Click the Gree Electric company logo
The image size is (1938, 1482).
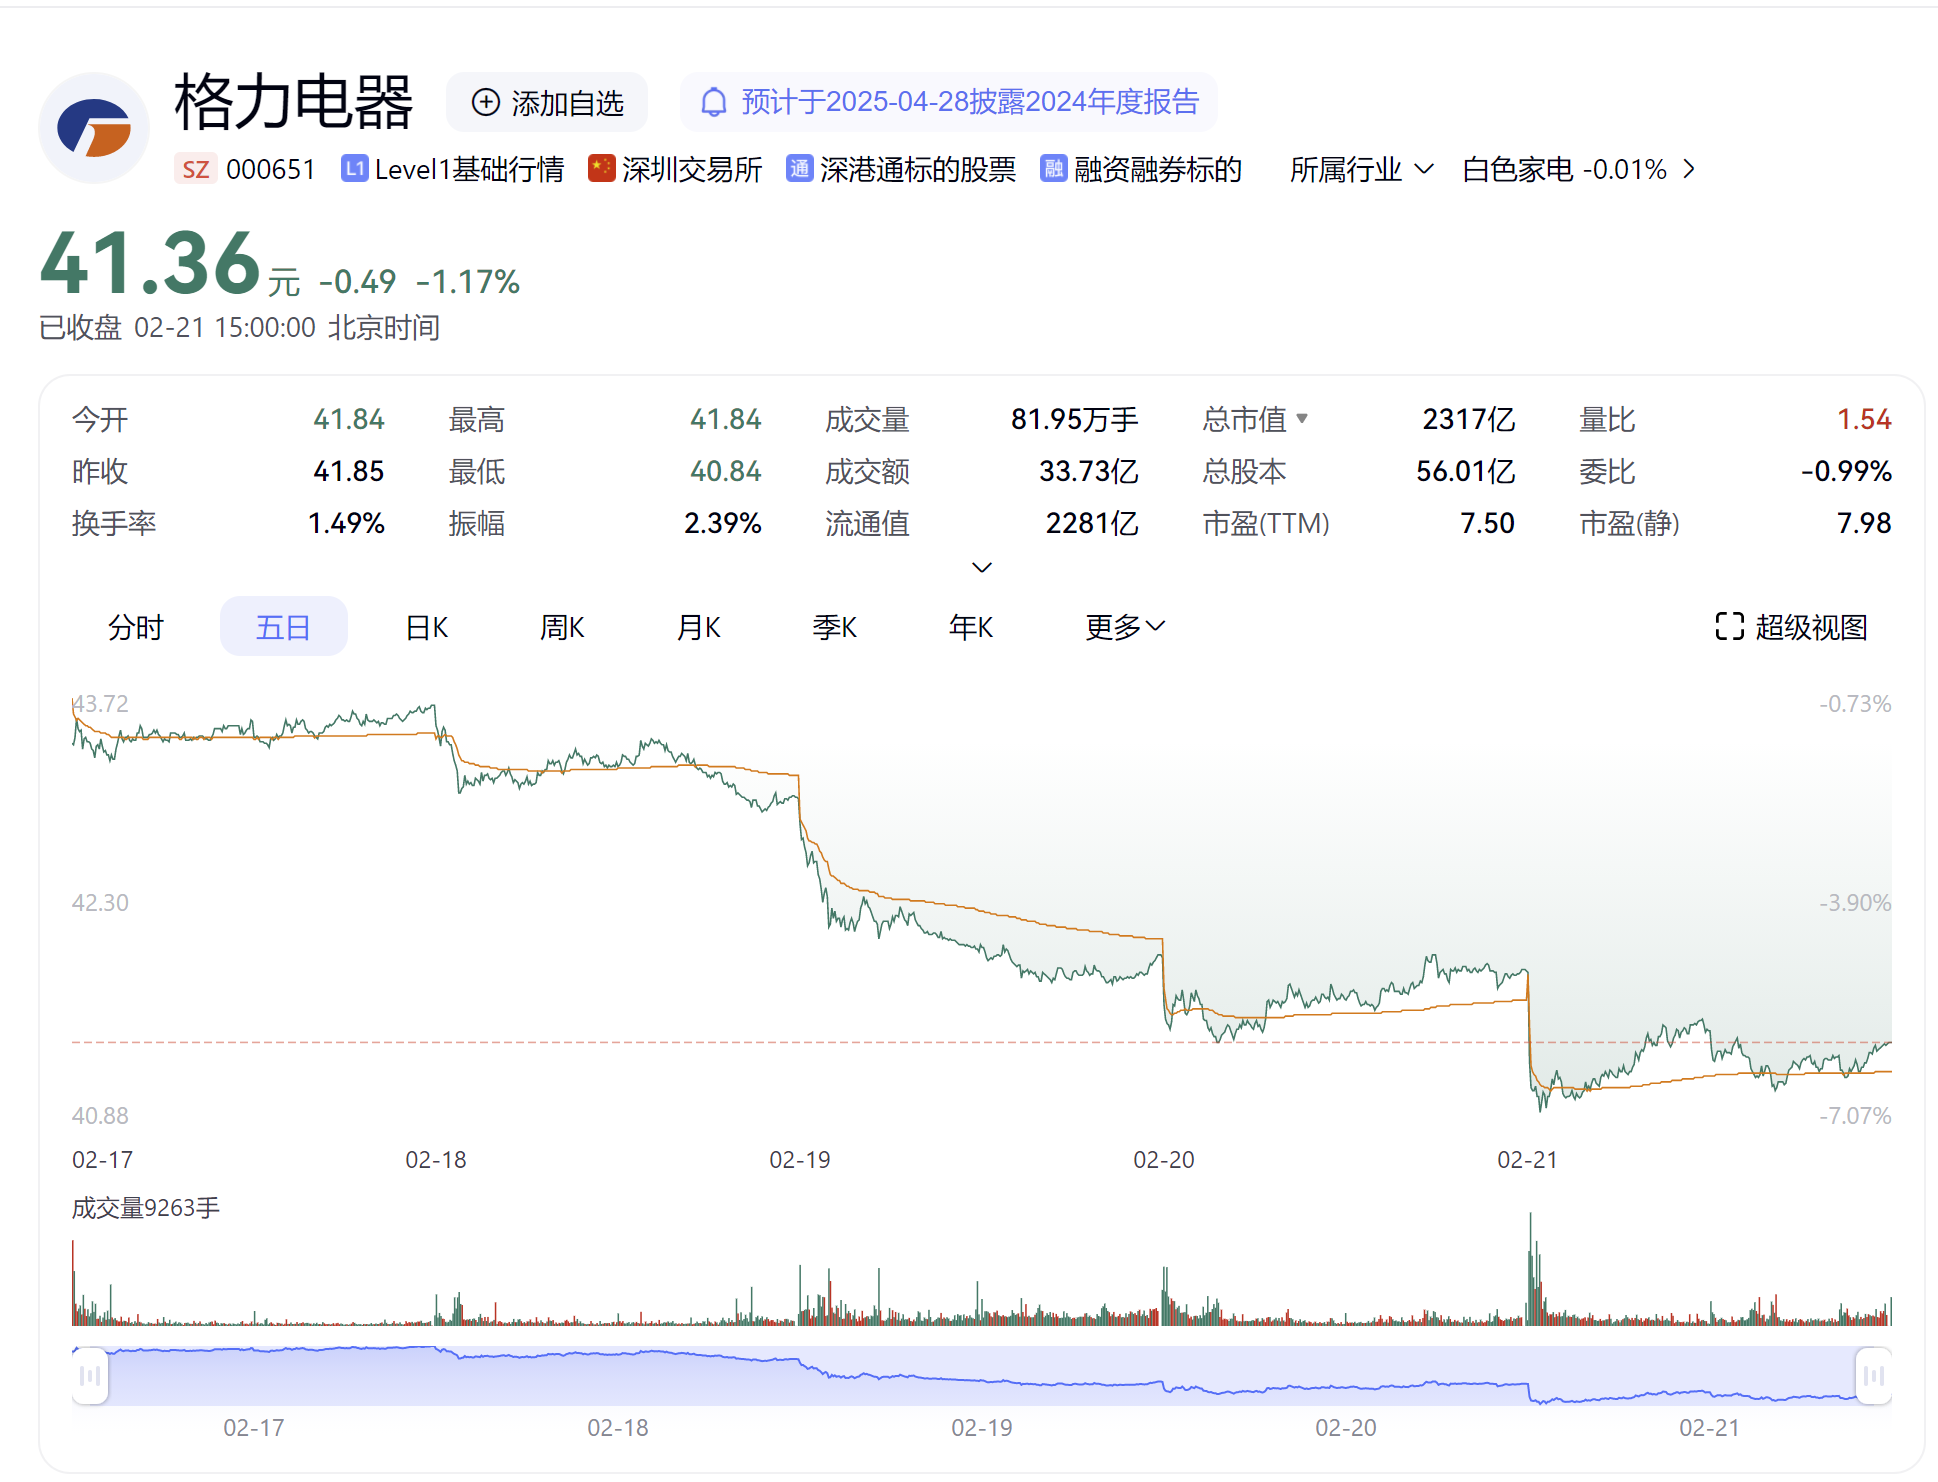click(x=94, y=128)
